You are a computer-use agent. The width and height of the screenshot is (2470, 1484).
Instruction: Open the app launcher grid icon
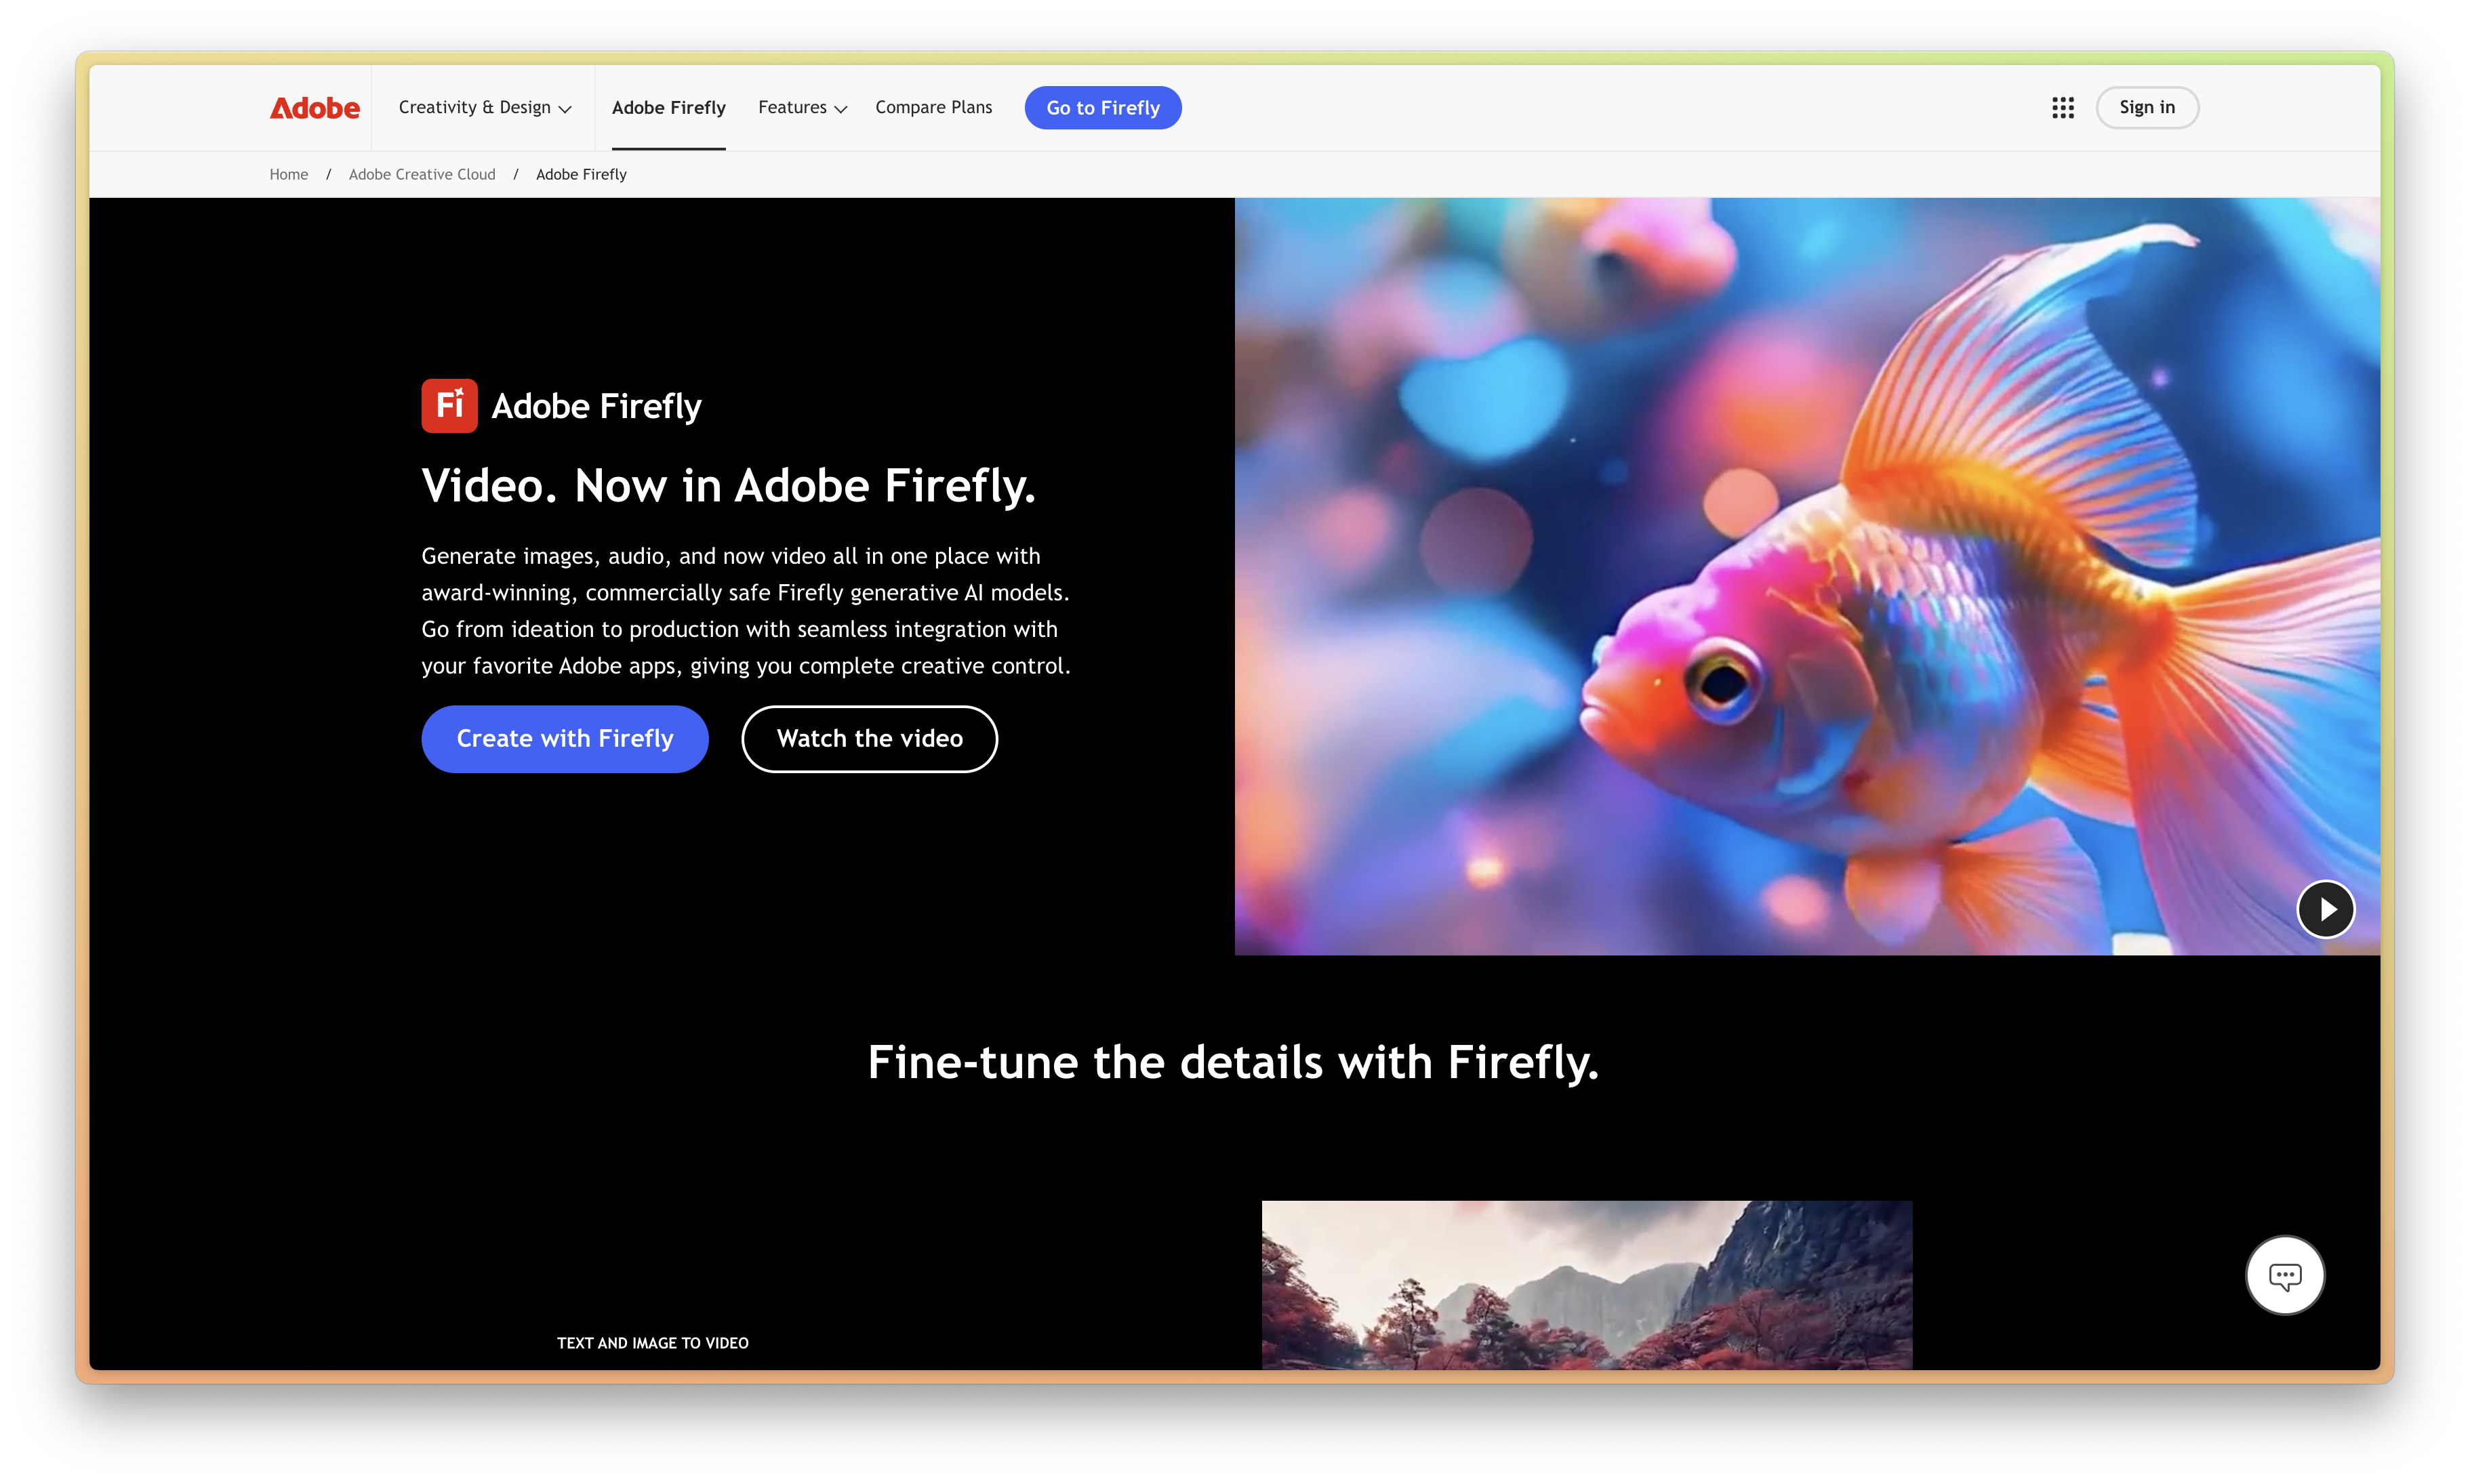(2062, 107)
